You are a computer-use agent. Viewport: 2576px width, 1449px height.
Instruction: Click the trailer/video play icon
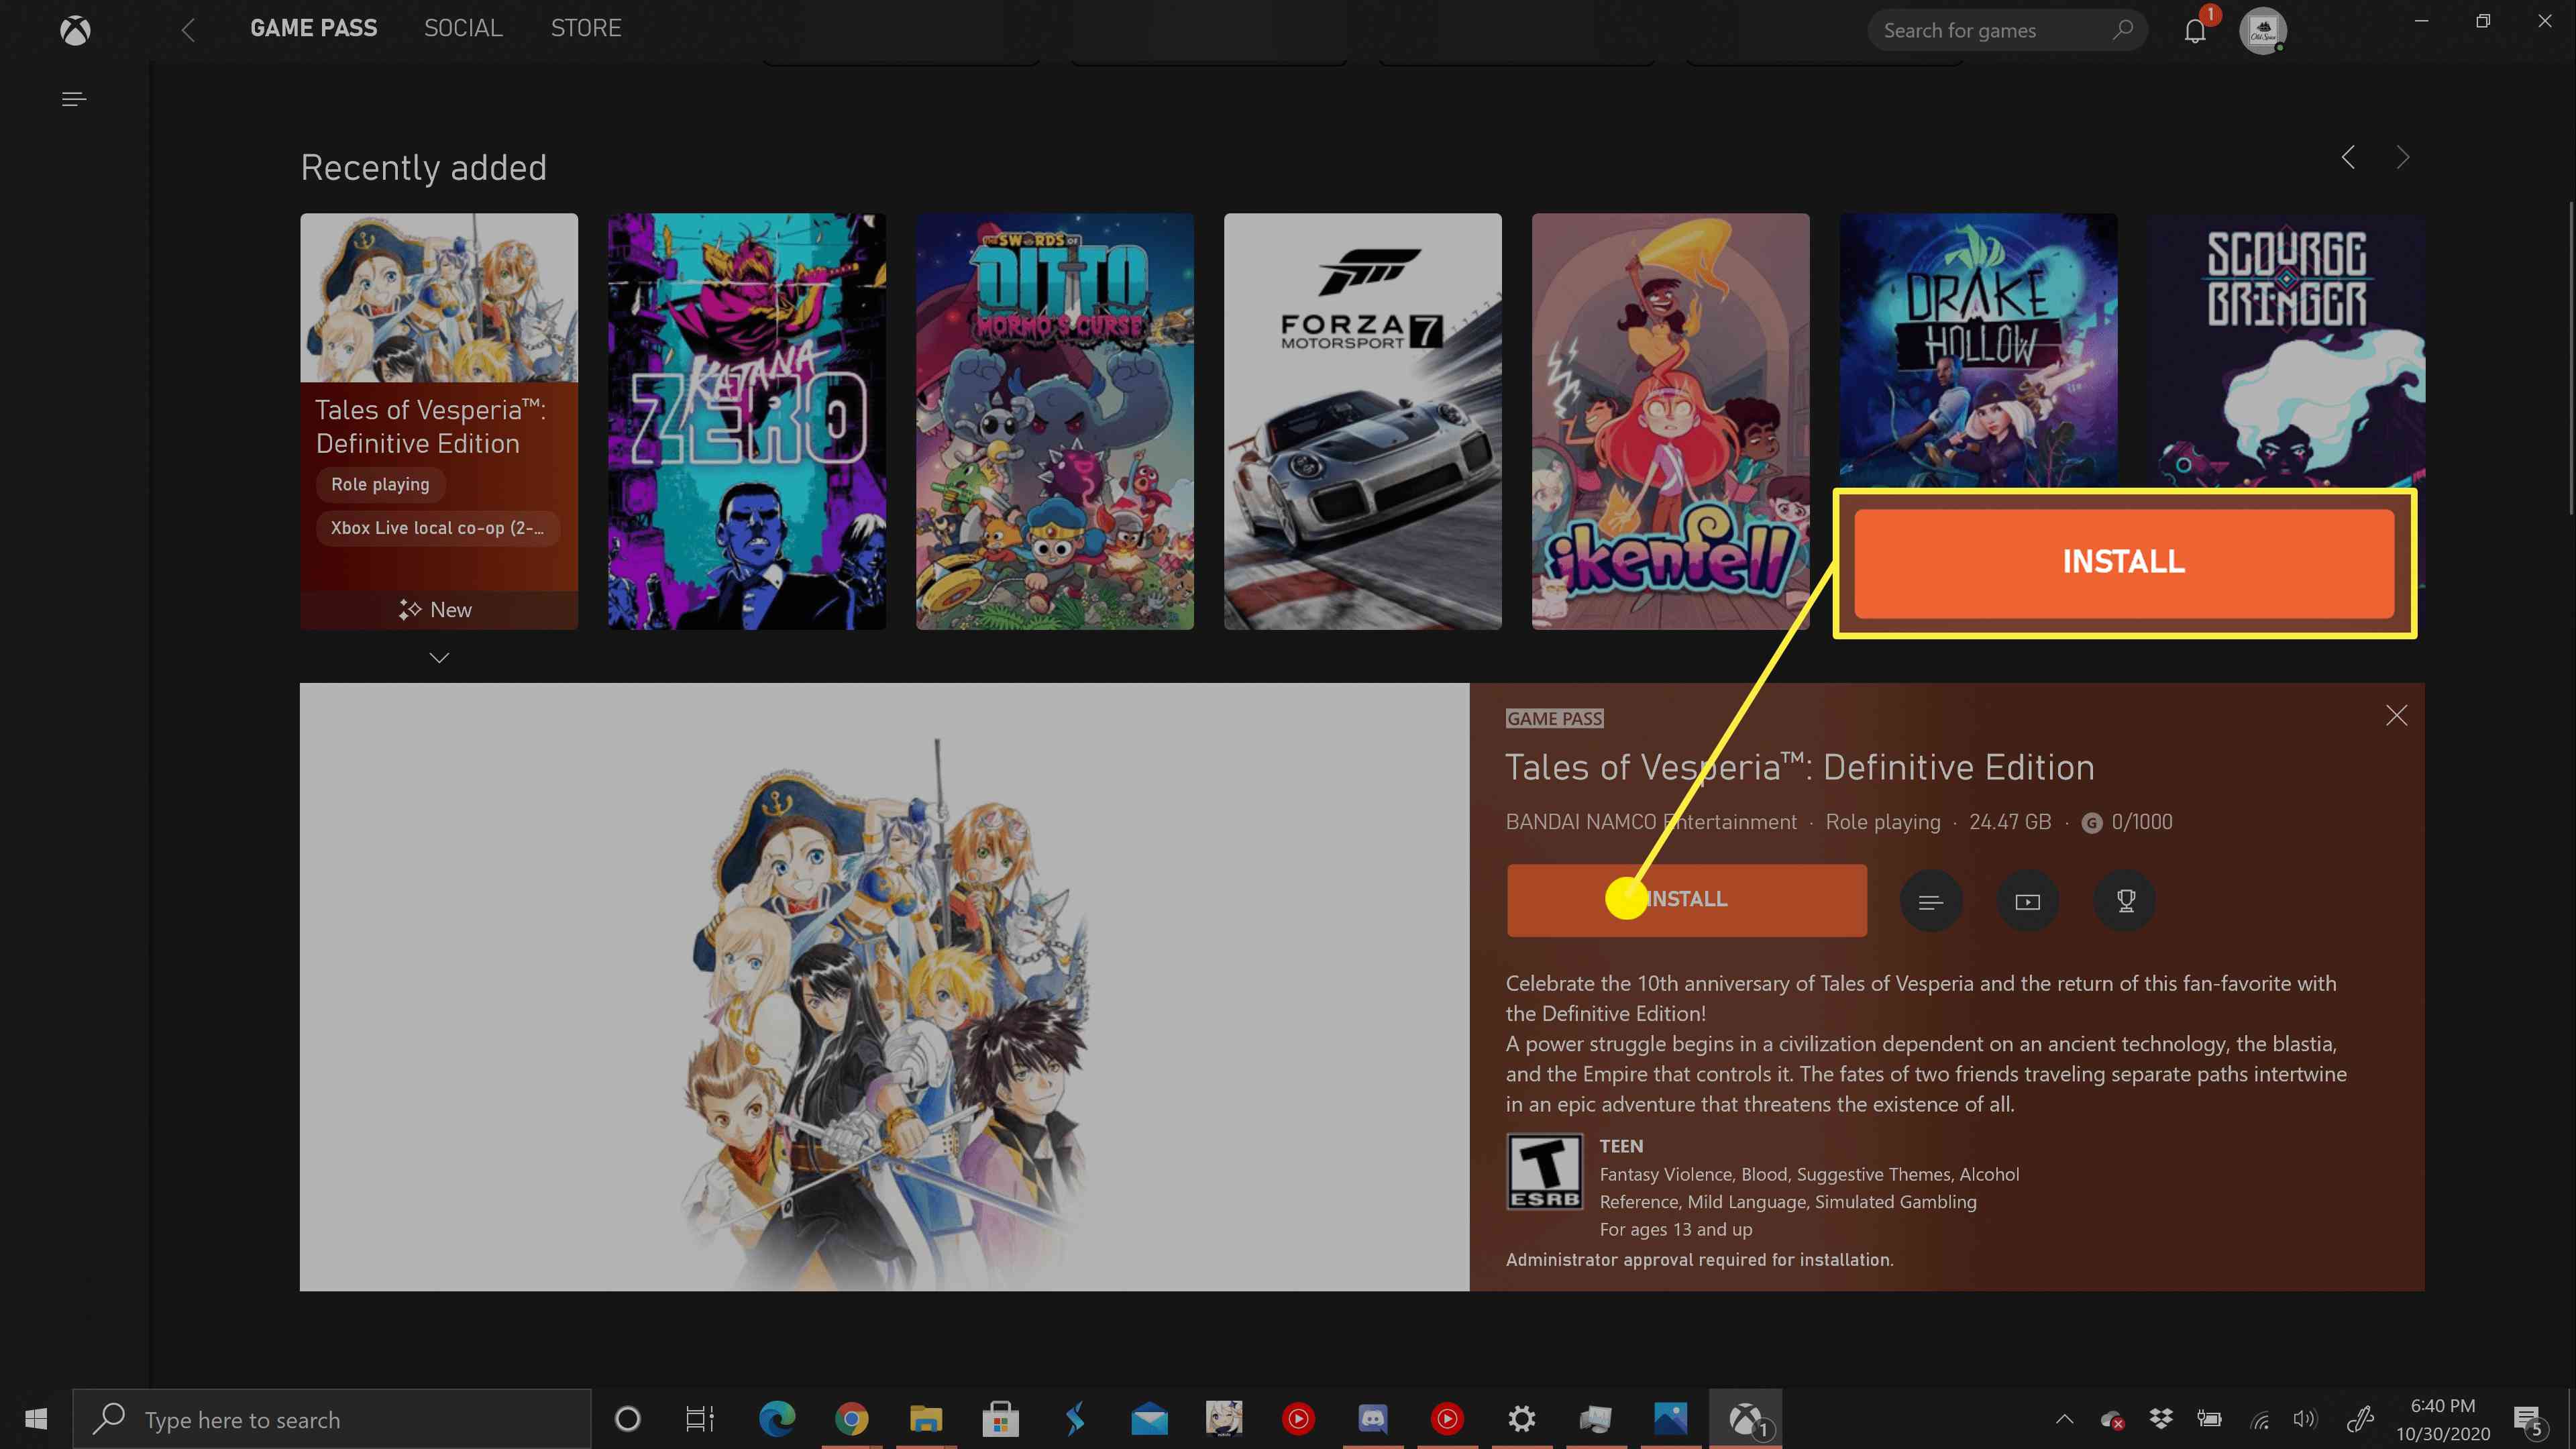point(2027,900)
